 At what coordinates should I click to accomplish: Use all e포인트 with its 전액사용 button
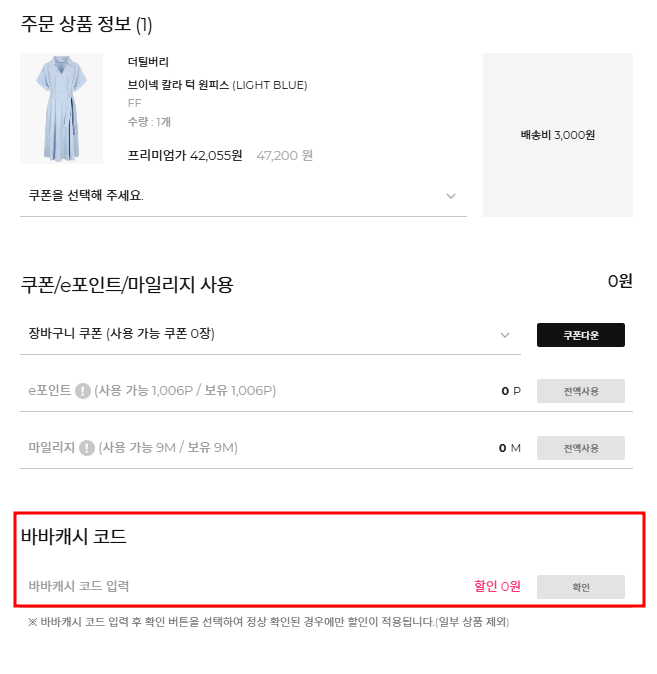click(580, 391)
